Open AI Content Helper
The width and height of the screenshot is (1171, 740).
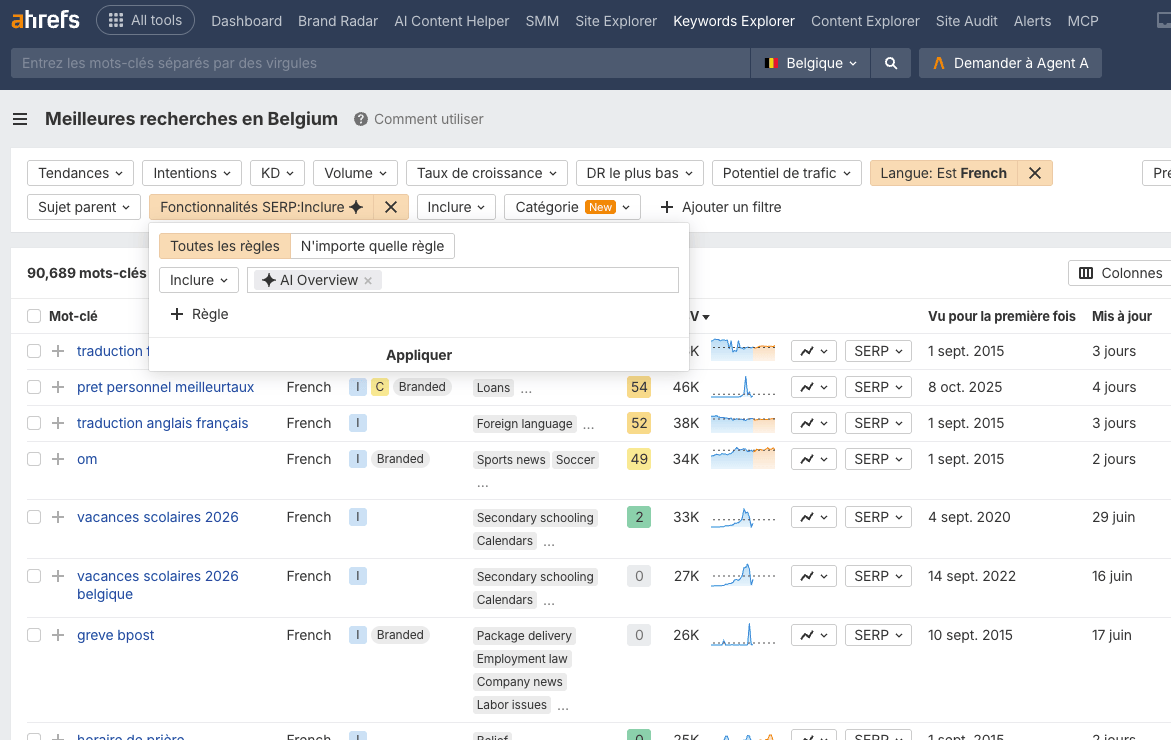click(452, 21)
